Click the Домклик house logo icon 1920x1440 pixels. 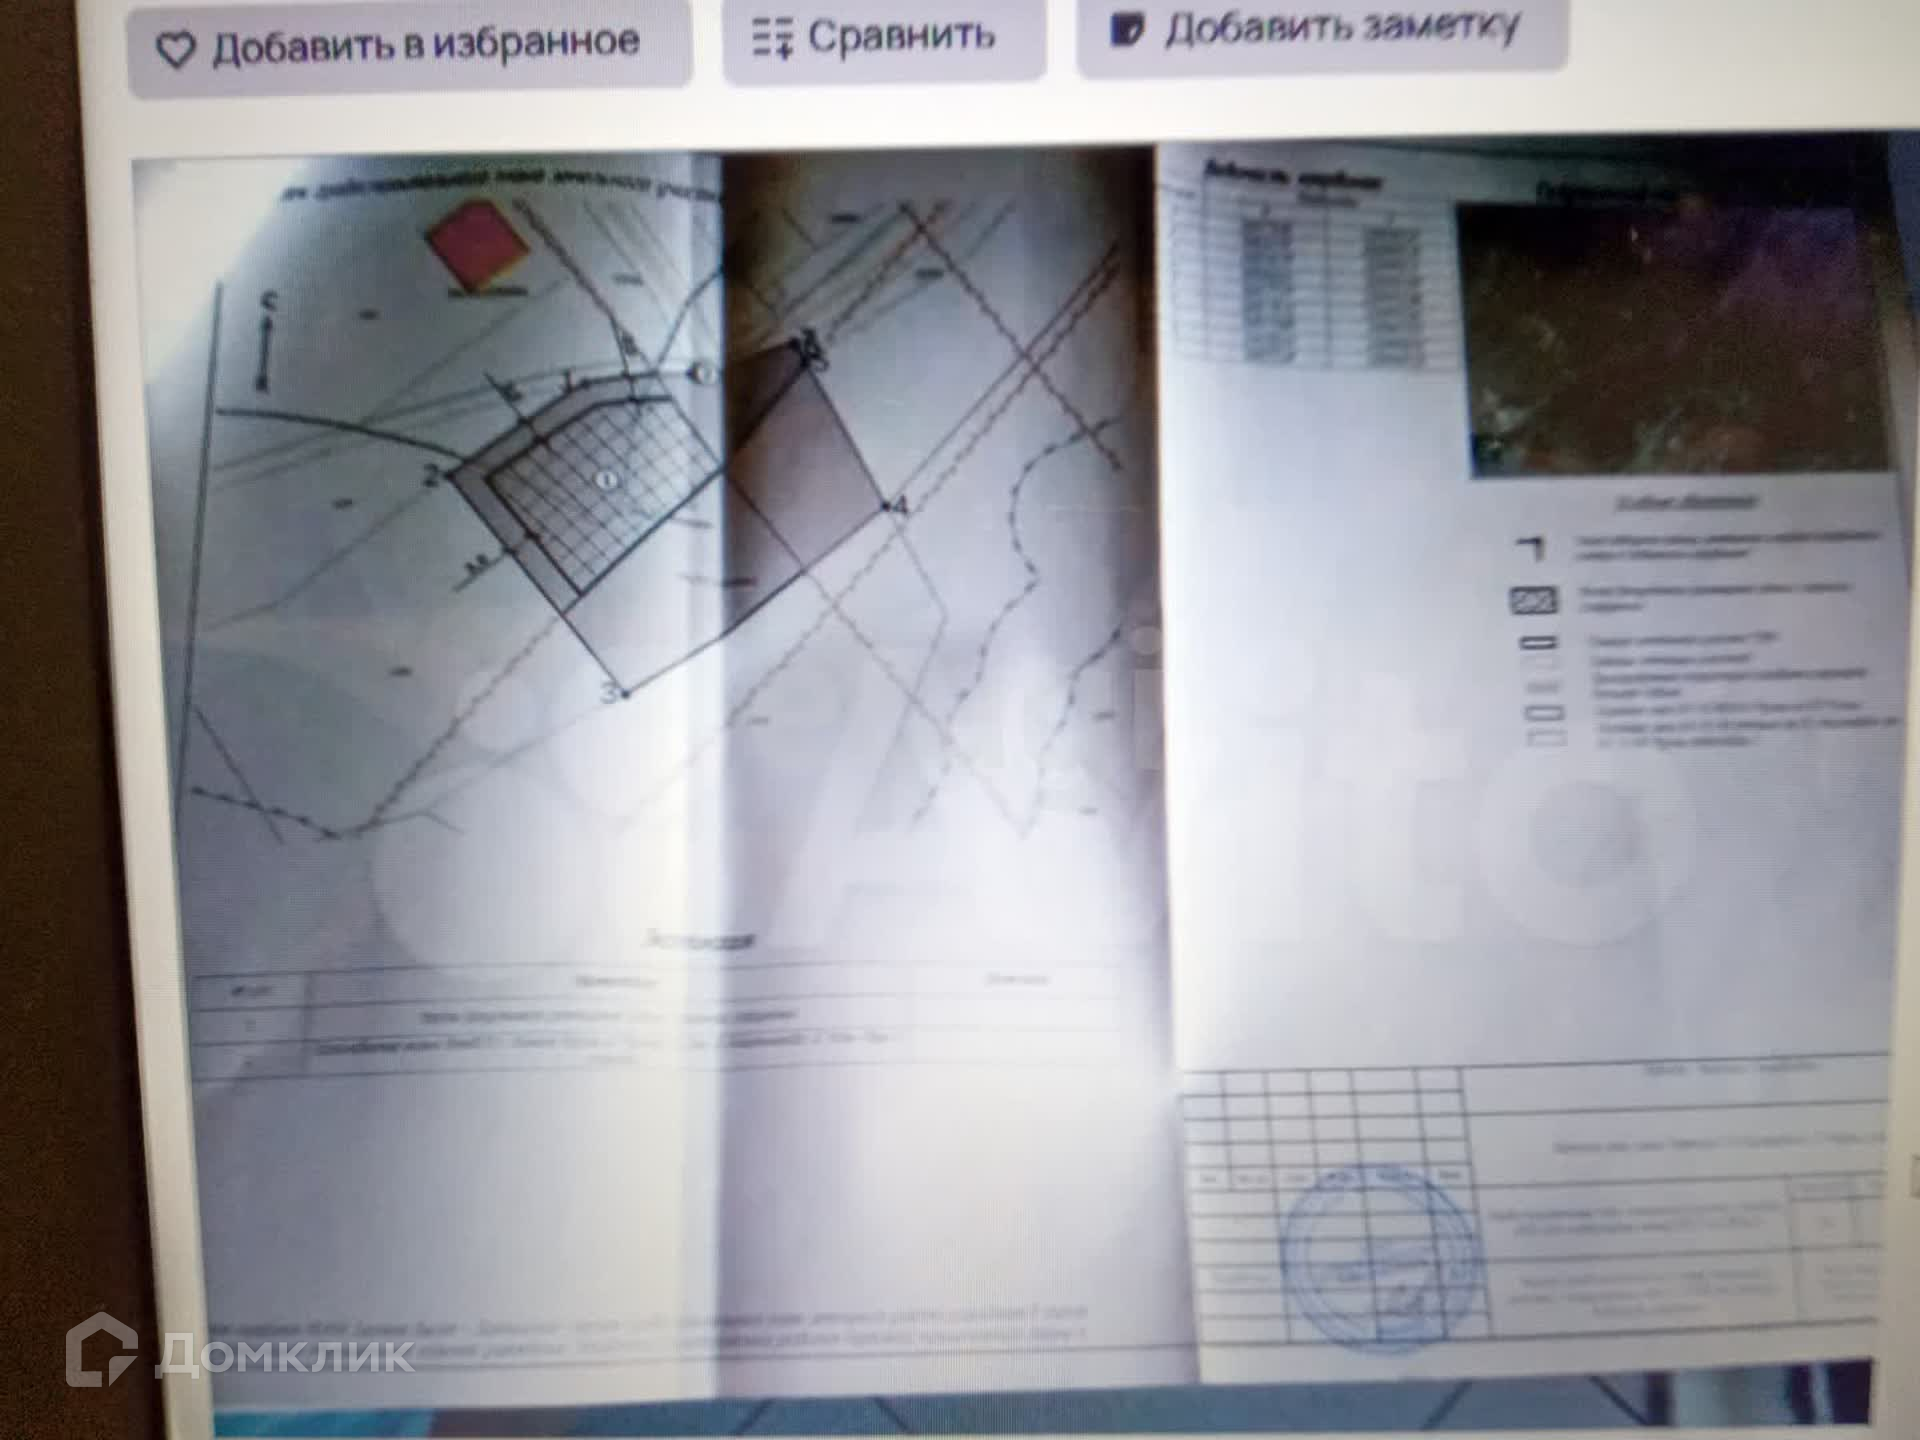click(x=101, y=1349)
